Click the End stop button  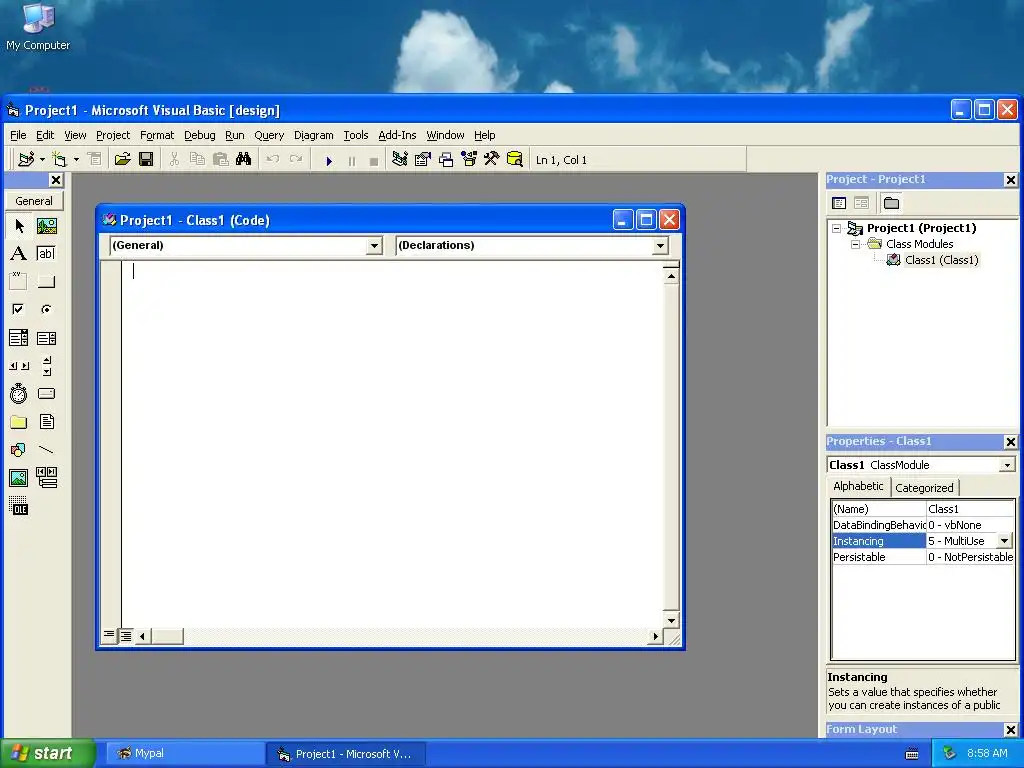point(374,160)
